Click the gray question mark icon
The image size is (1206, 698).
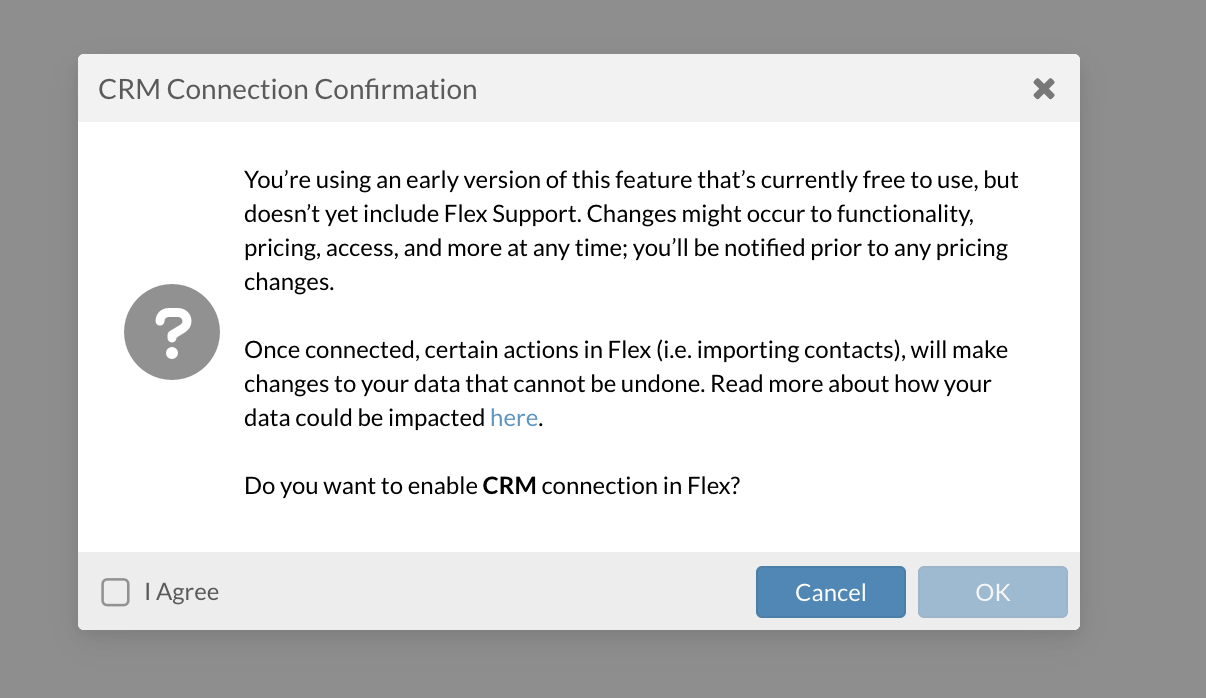(x=171, y=331)
